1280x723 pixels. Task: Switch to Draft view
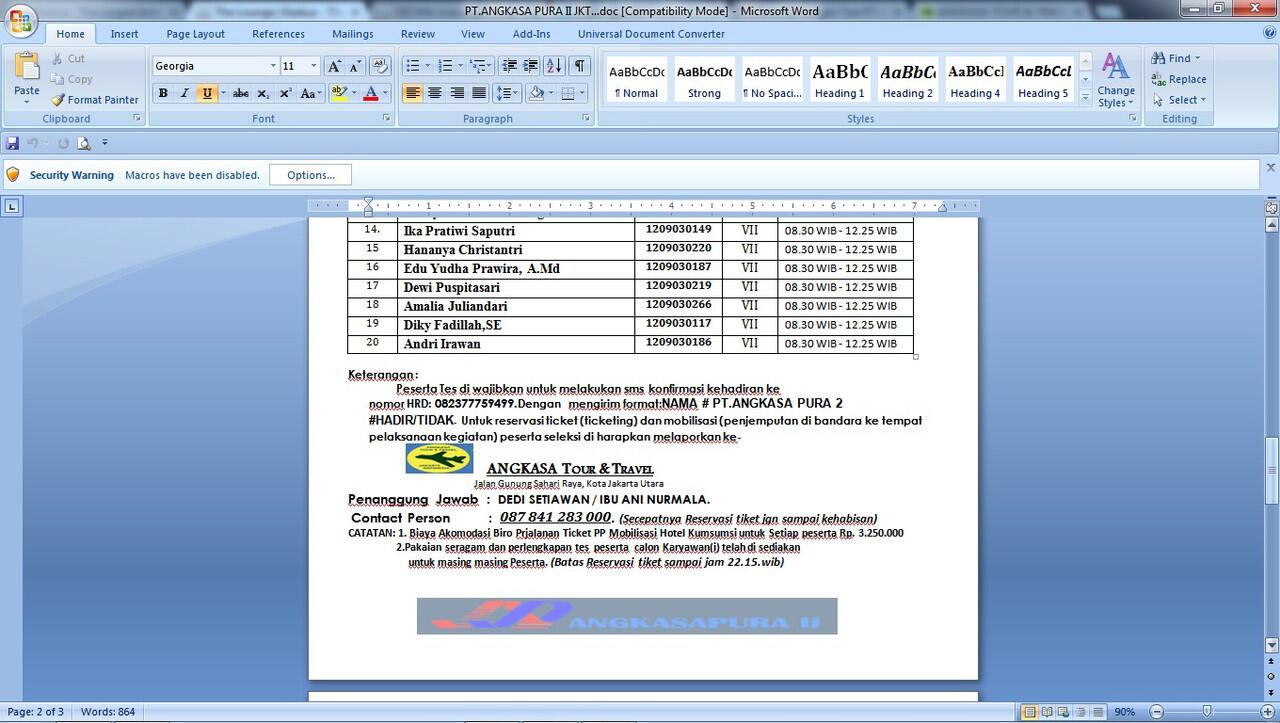pos(1097,712)
